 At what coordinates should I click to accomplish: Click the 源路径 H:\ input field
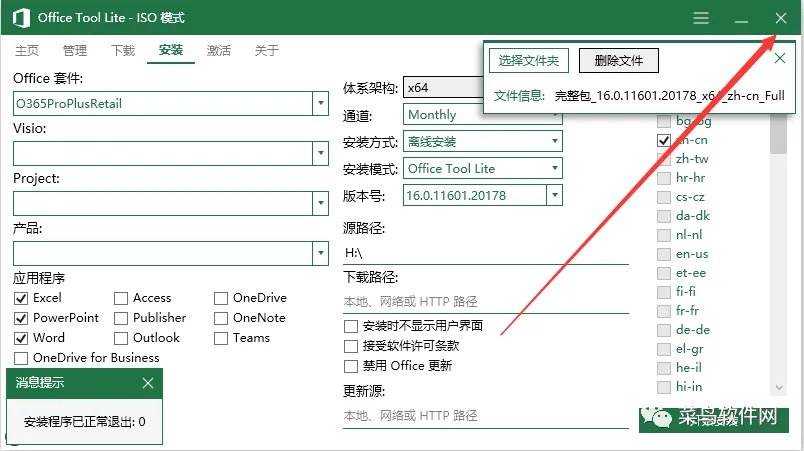486,253
